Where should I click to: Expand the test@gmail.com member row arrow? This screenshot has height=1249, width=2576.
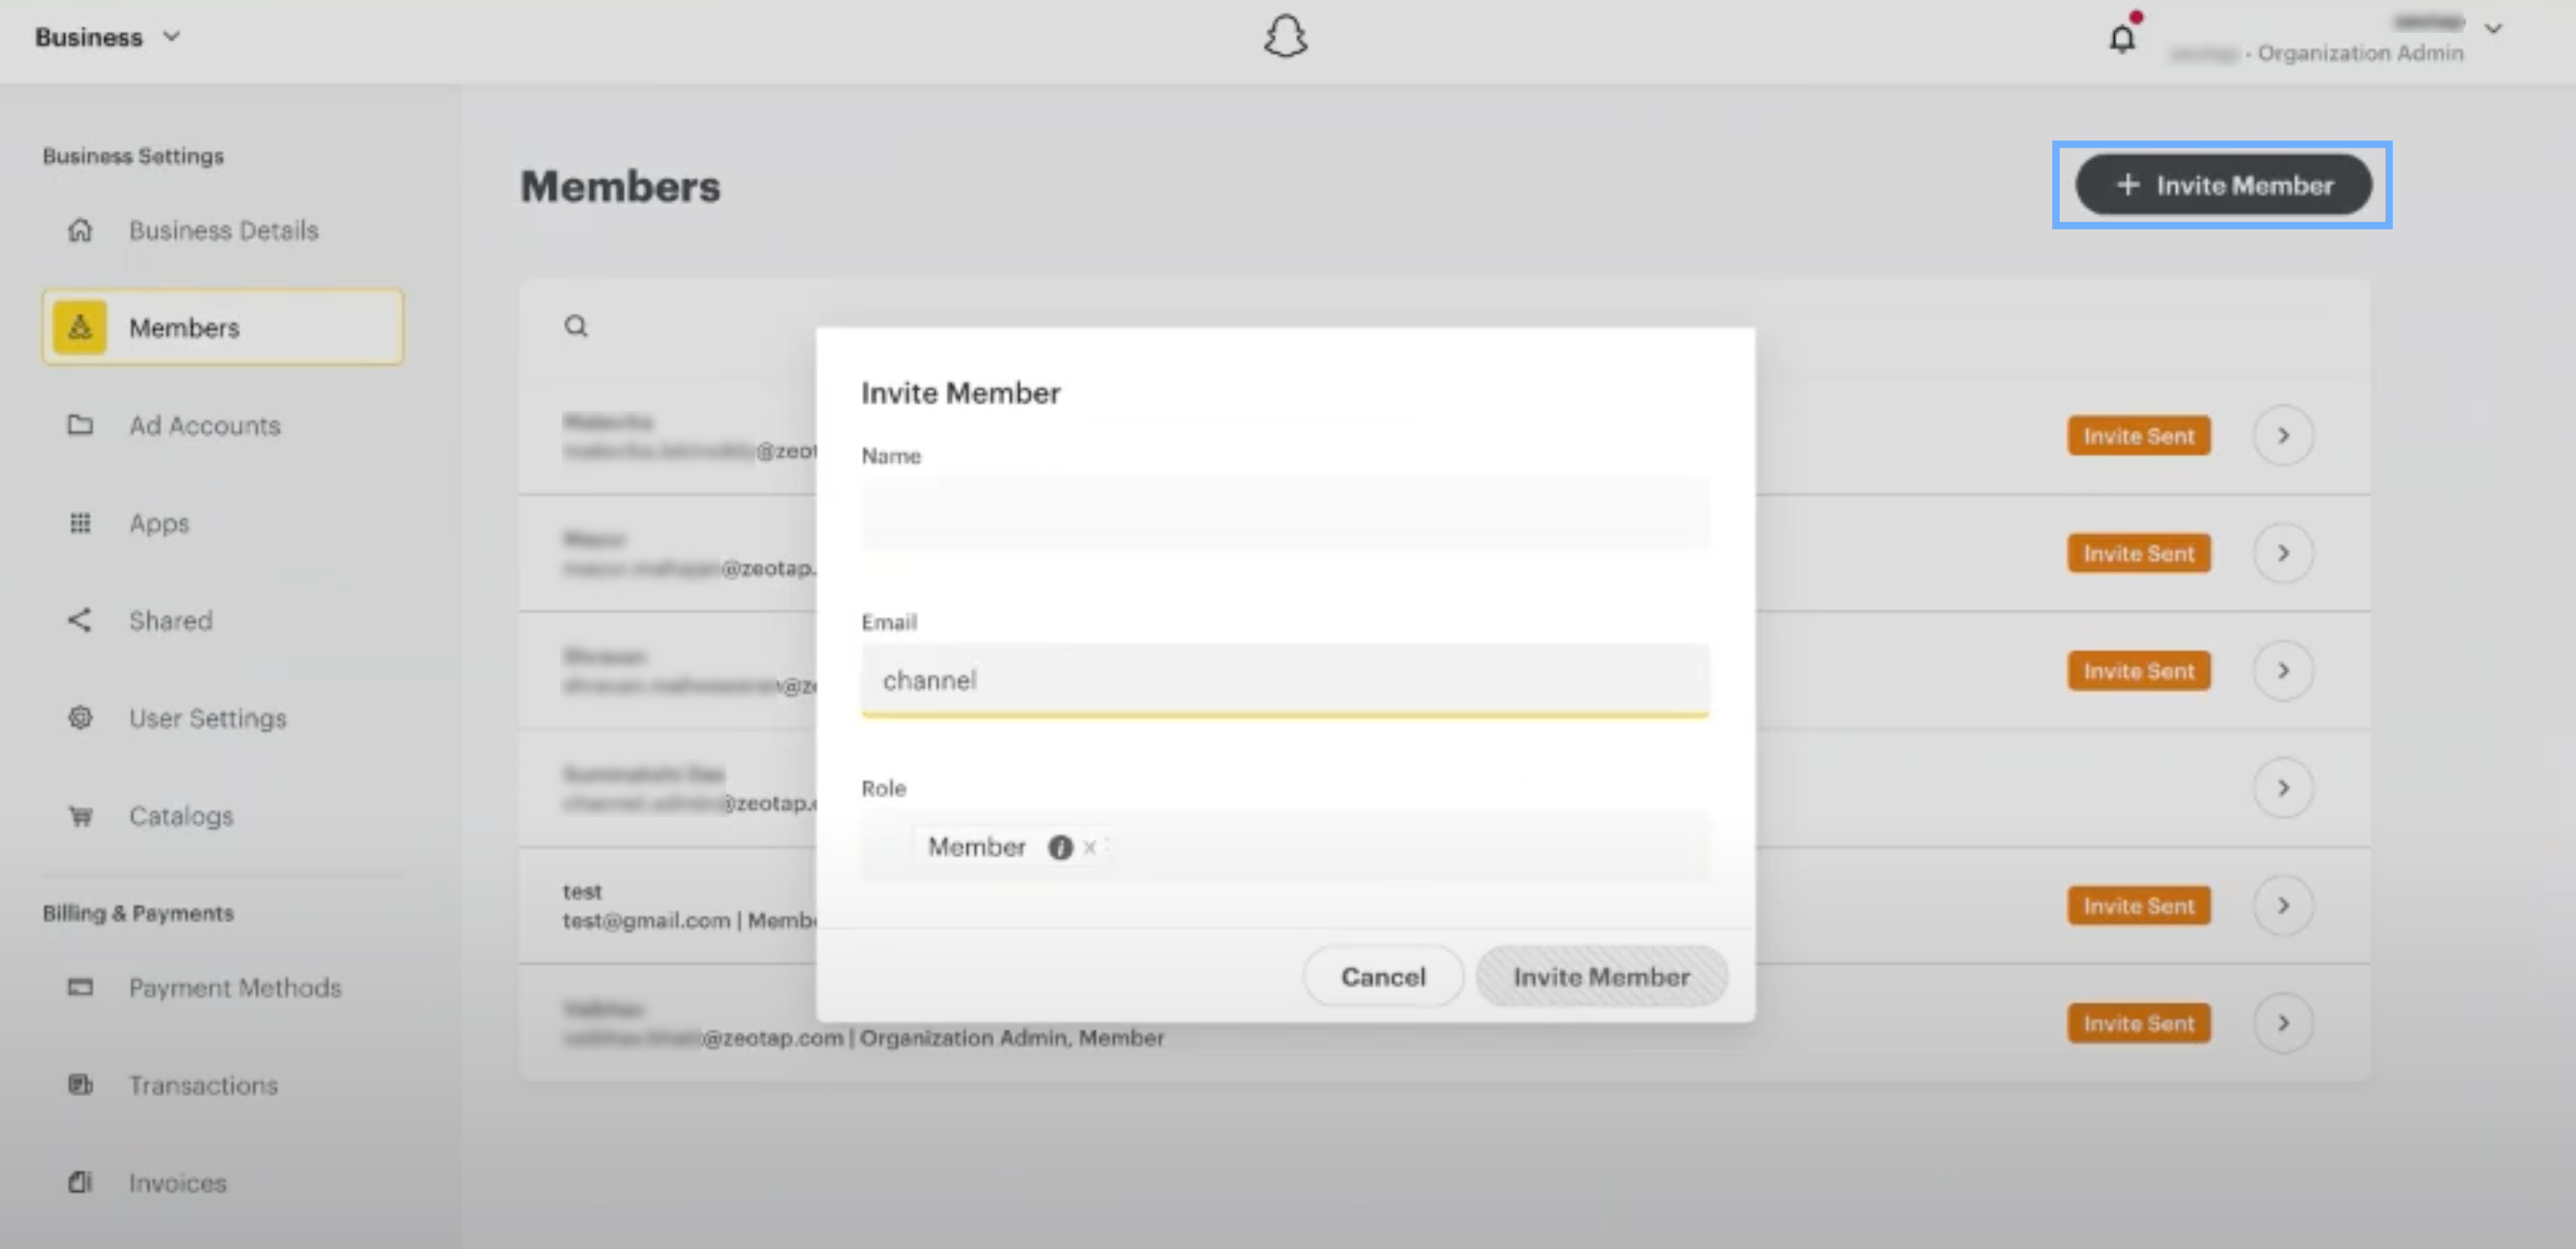(2283, 906)
